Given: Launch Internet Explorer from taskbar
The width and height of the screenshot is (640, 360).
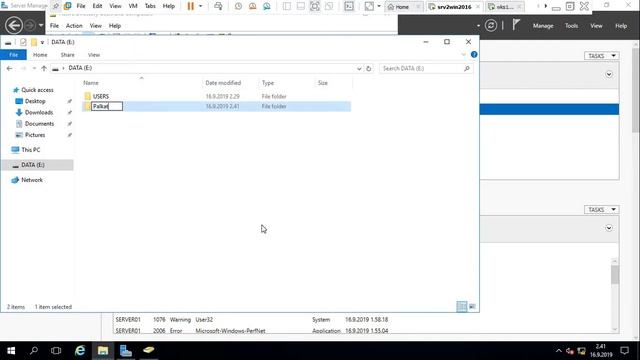Looking at the screenshot, I should pyautogui.click(x=80, y=351).
